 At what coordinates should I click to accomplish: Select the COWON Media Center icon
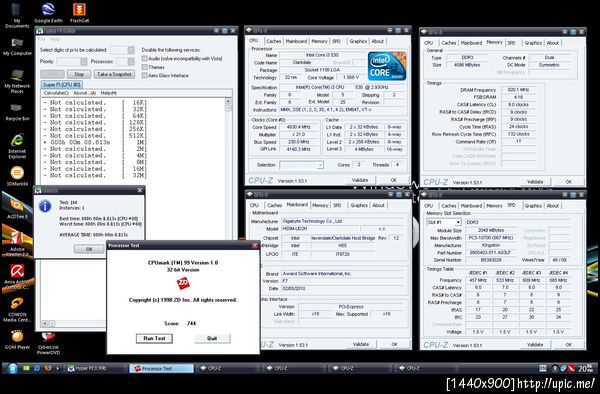click(17, 309)
